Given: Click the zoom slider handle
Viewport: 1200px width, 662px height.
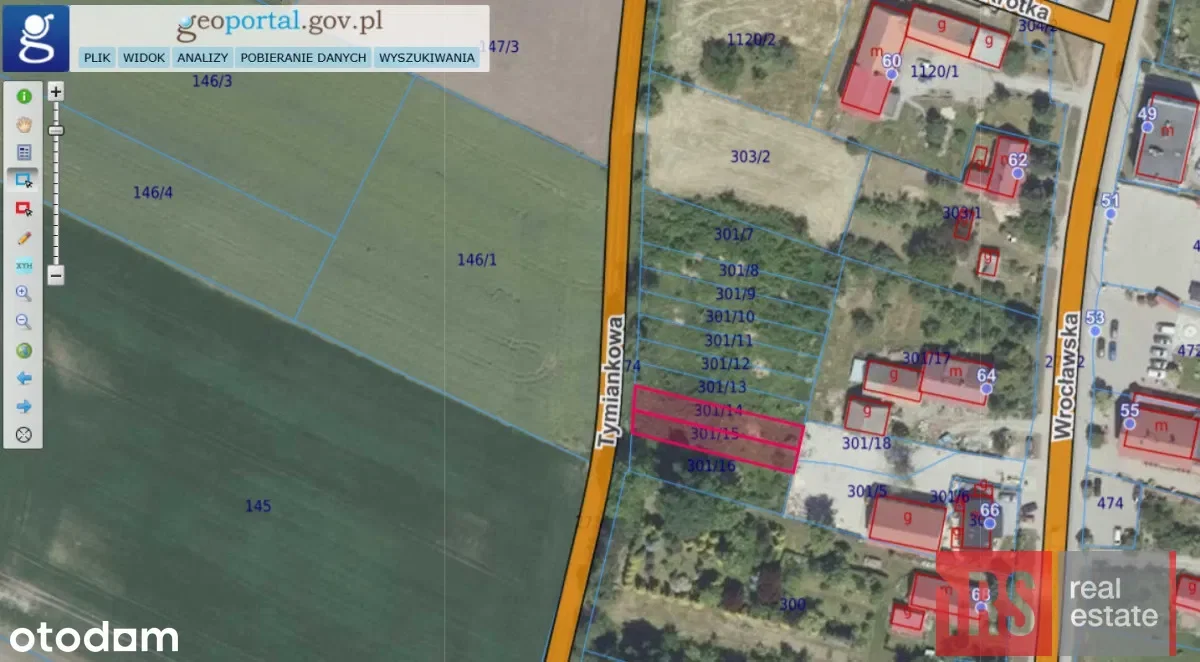Looking at the screenshot, I should click(56, 130).
